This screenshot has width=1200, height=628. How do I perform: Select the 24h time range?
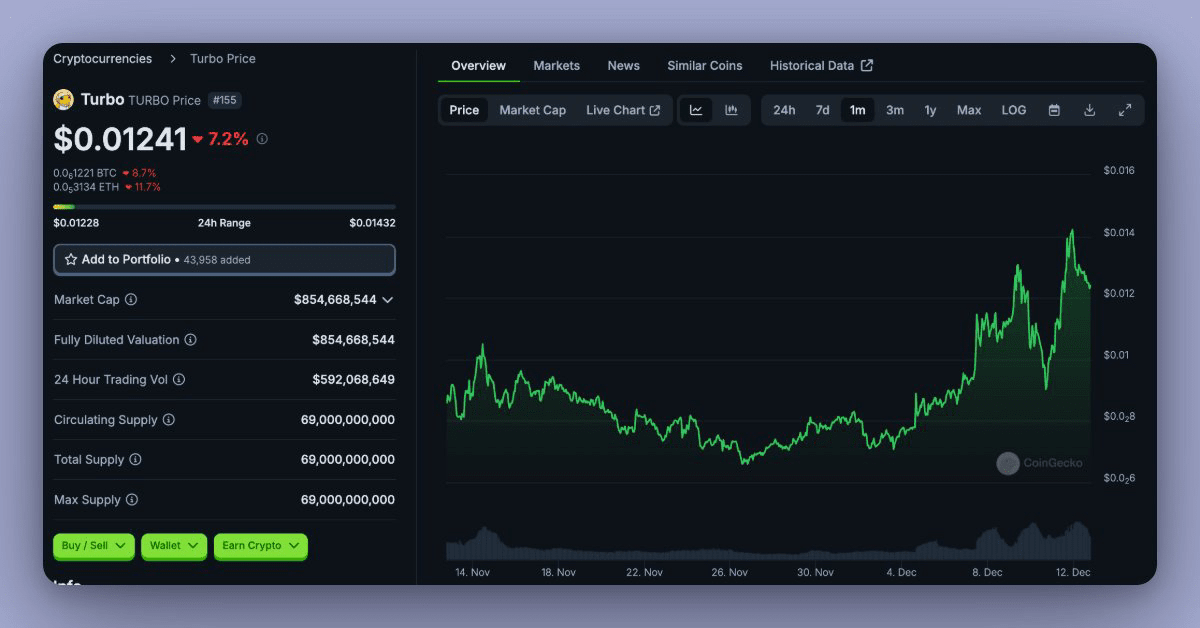pyautogui.click(x=784, y=110)
